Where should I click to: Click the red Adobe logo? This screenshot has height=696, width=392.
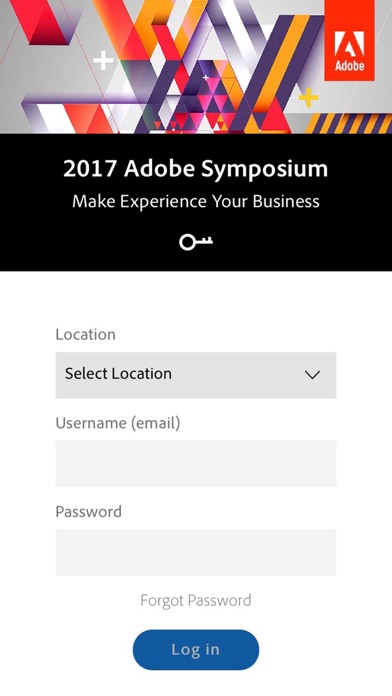(349, 40)
